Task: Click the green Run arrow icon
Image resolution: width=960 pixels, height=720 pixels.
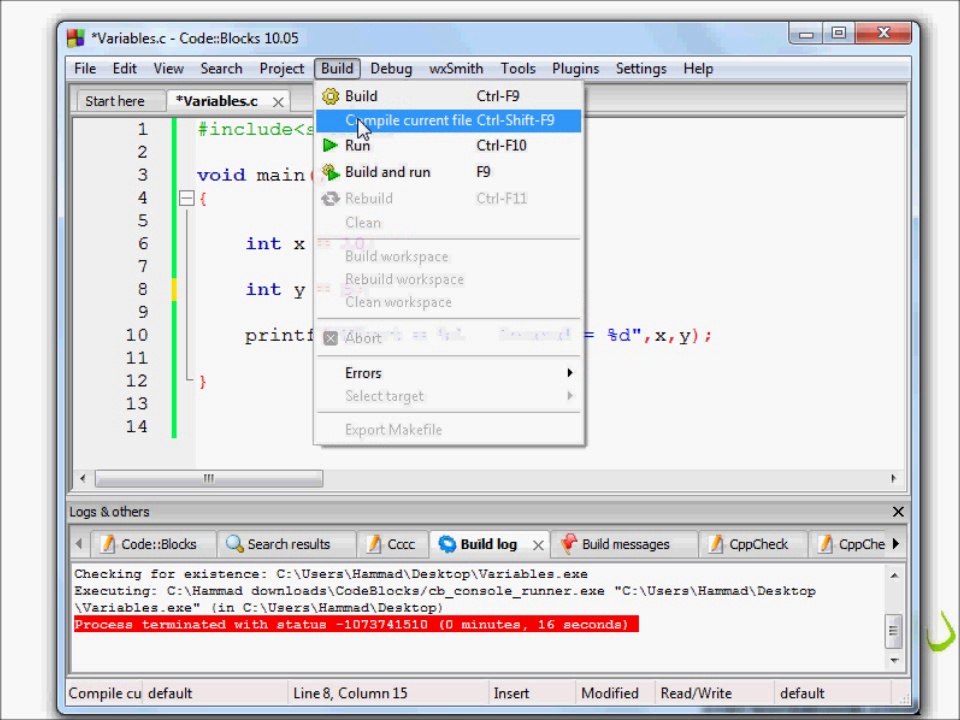Action: pos(330,145)
